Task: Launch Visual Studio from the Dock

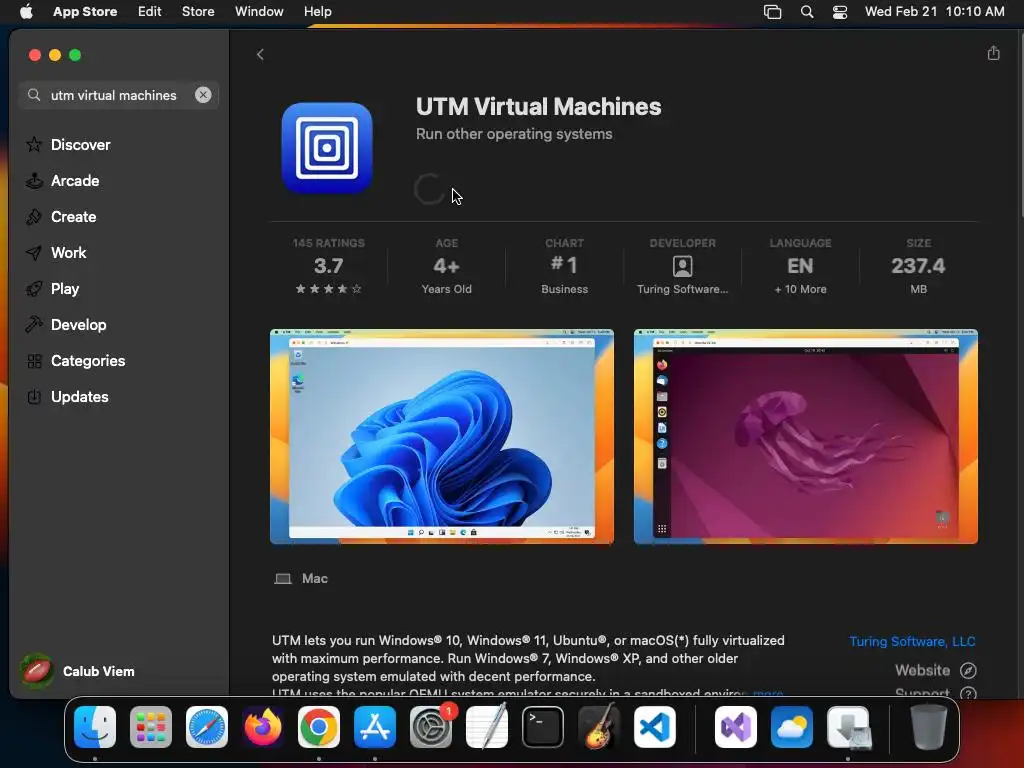Action: tap(736, 727)
